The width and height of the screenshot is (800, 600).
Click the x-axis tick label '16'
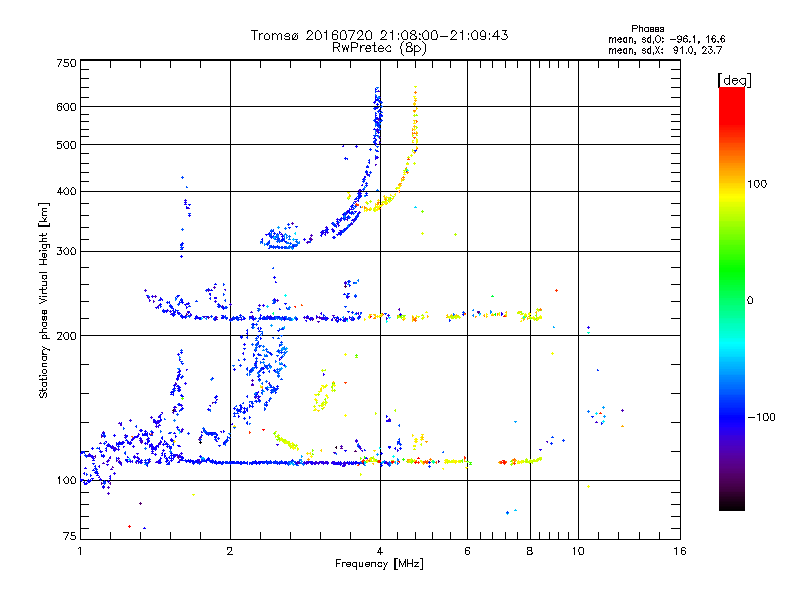pyautogui.click(x=680, y=551)
